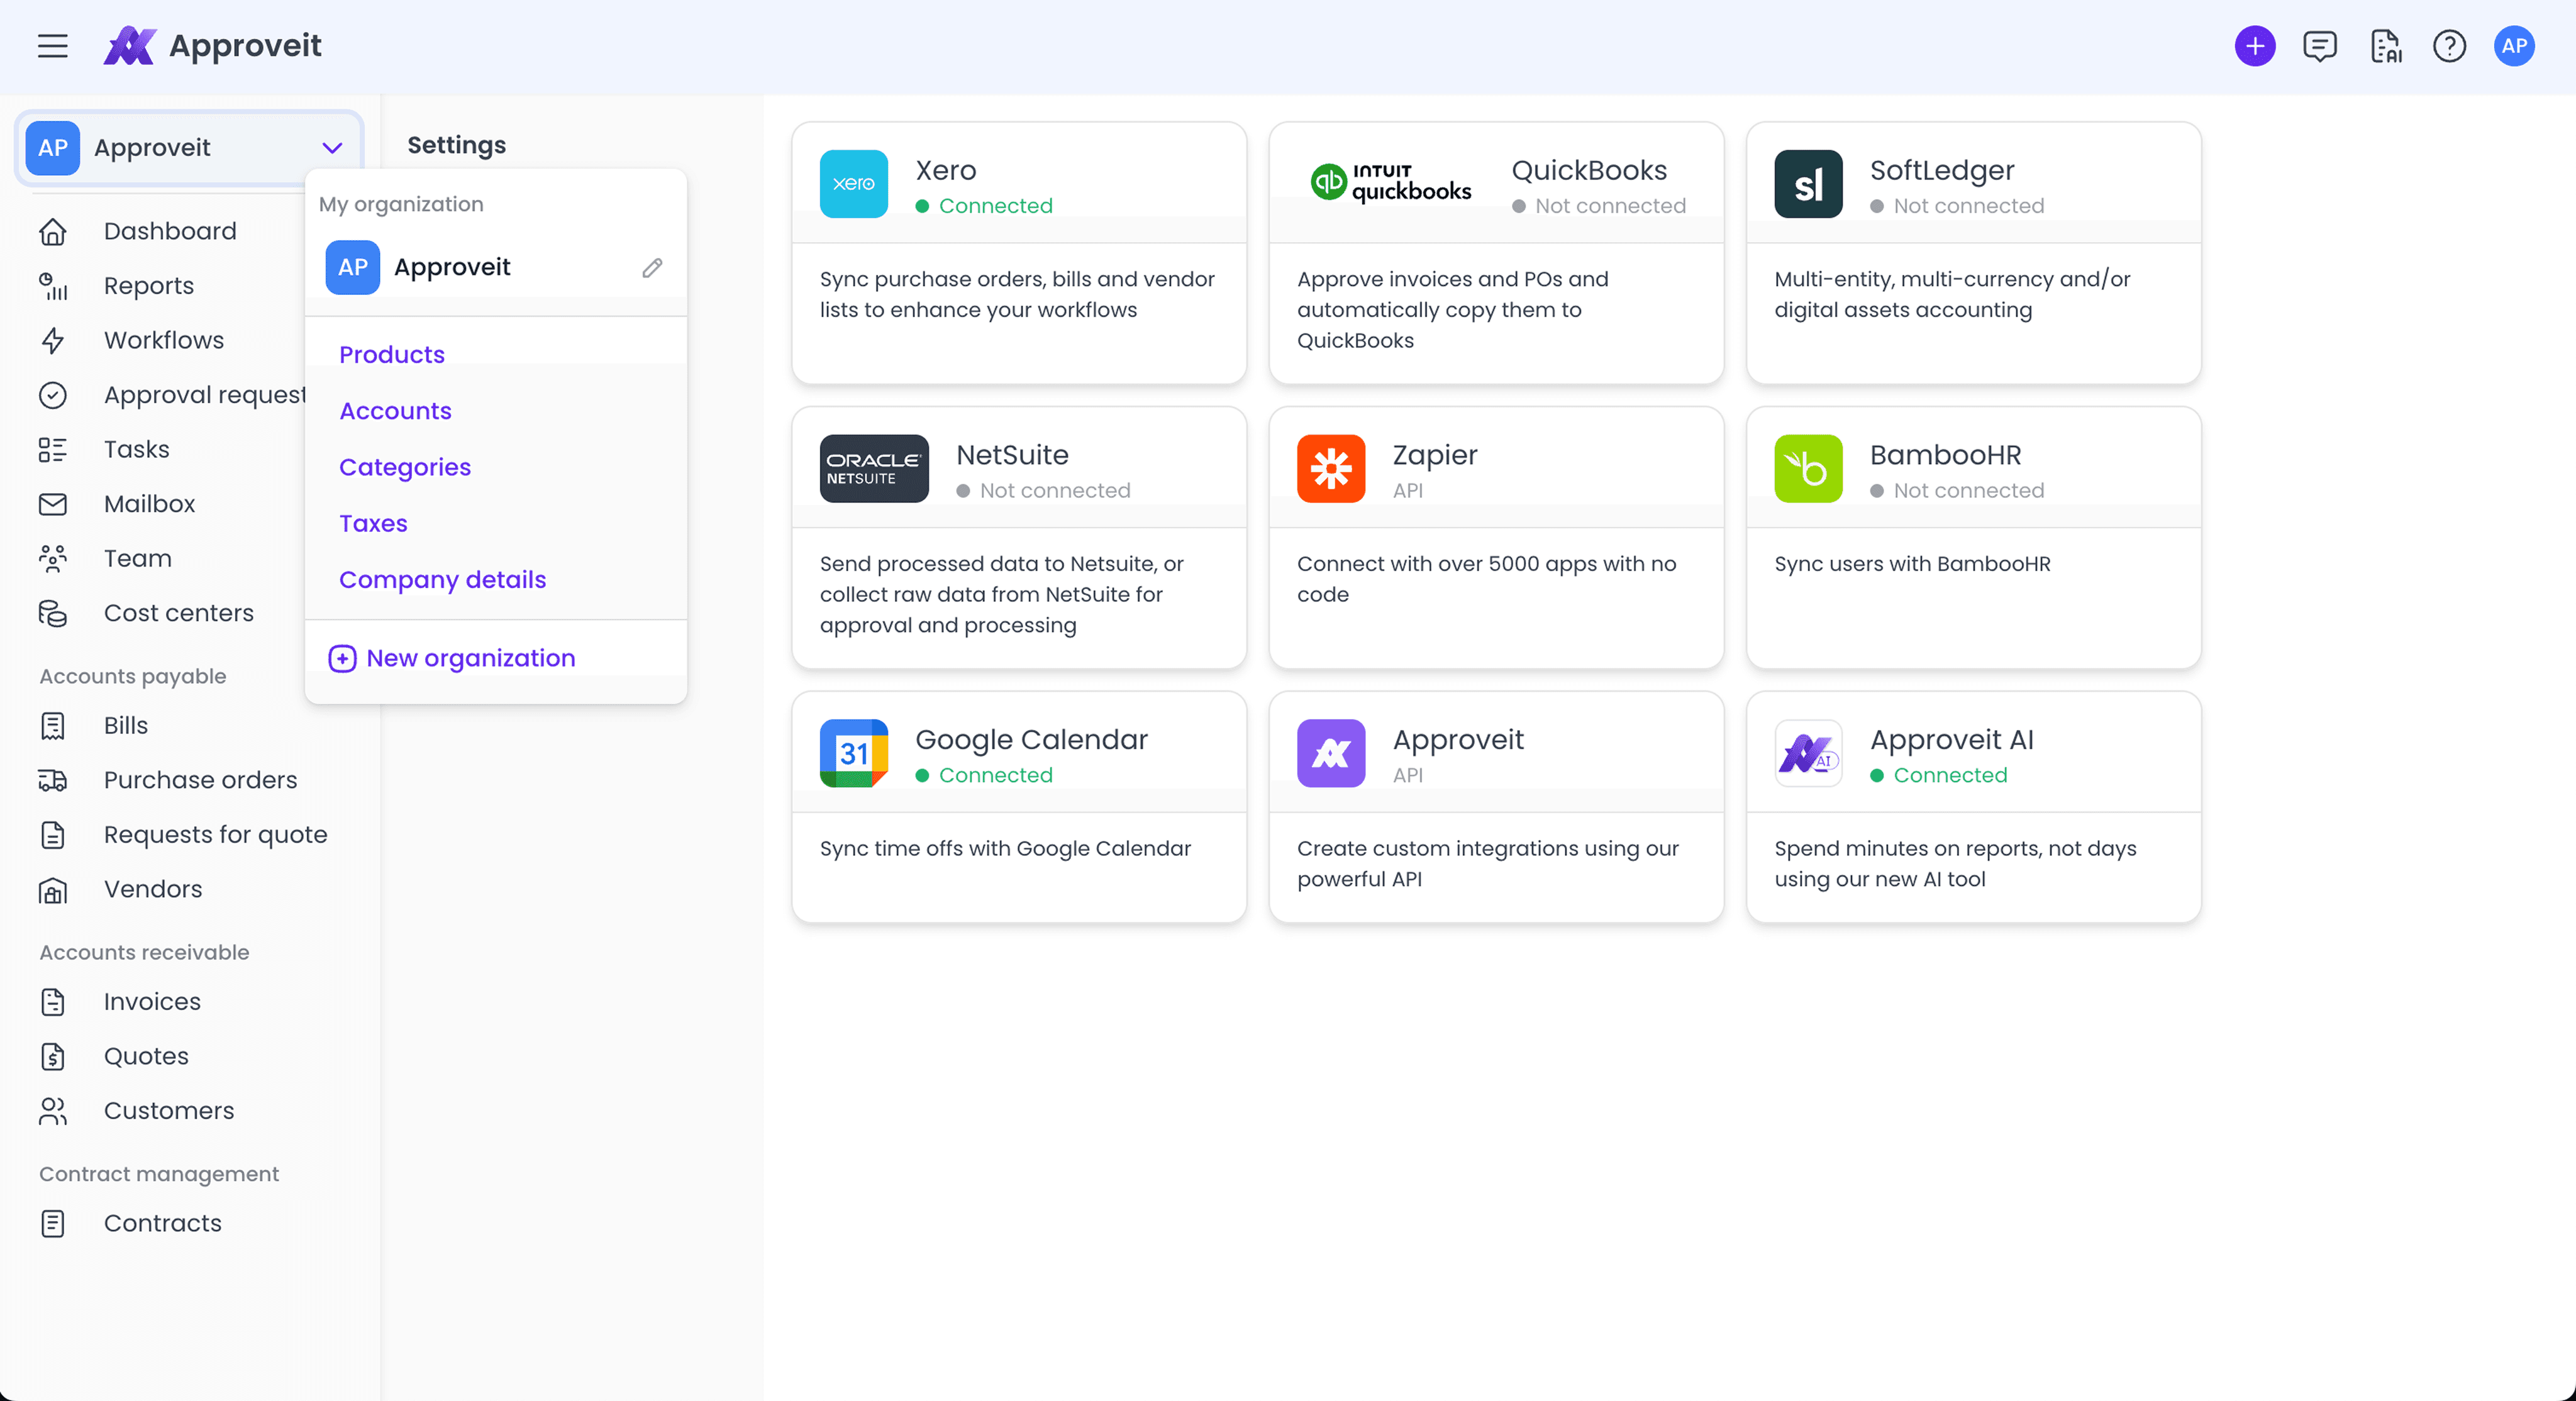Viewport: 2576px width, 1401px height.
Task: Open Cost centers from the sidebar
Action: (x=179, y=613)
